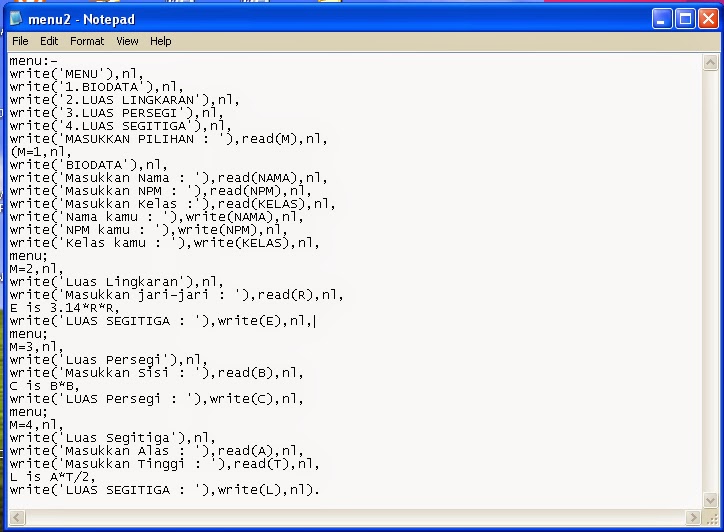Image resolution: width=724 pixels, height=532 pixels.
Task: Click the line 'M=3,nl,'
Action: (x=36, y=346)
